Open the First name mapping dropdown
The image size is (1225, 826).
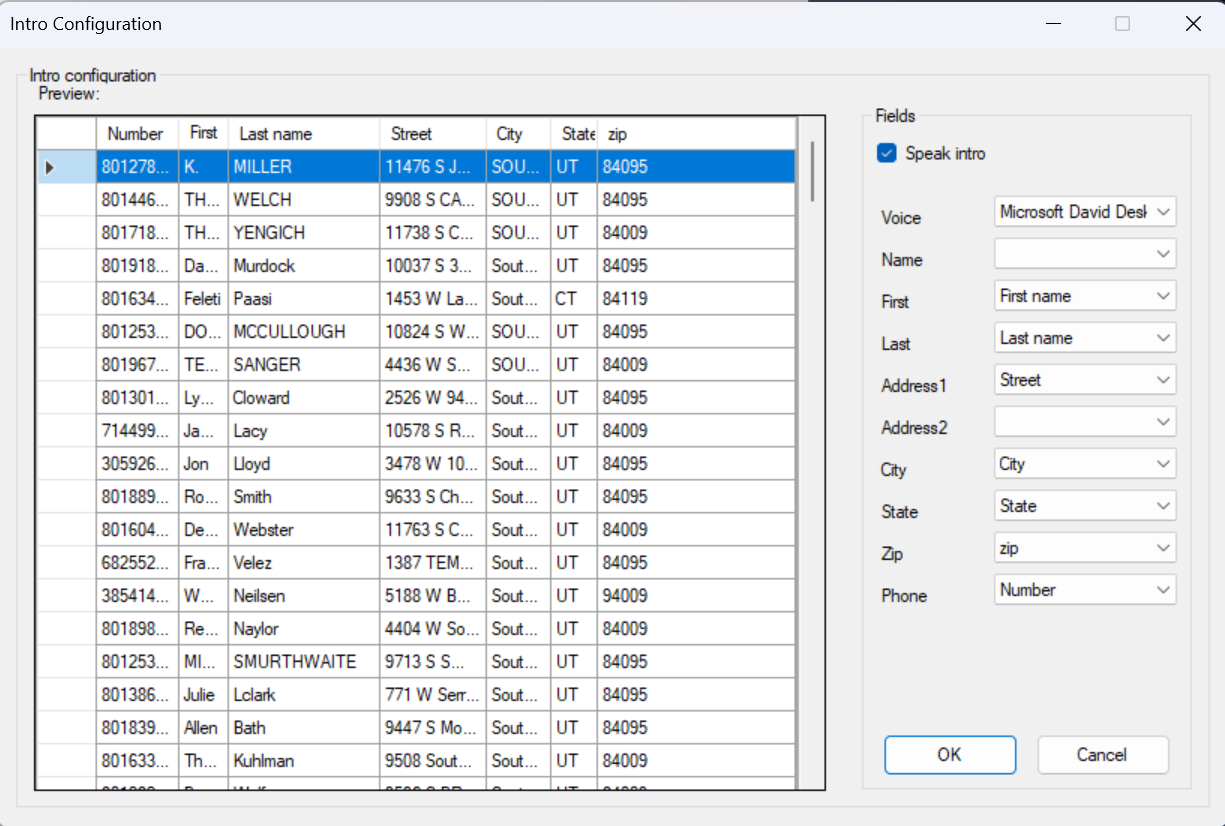pyautogui.click(x=1085, y=296)
